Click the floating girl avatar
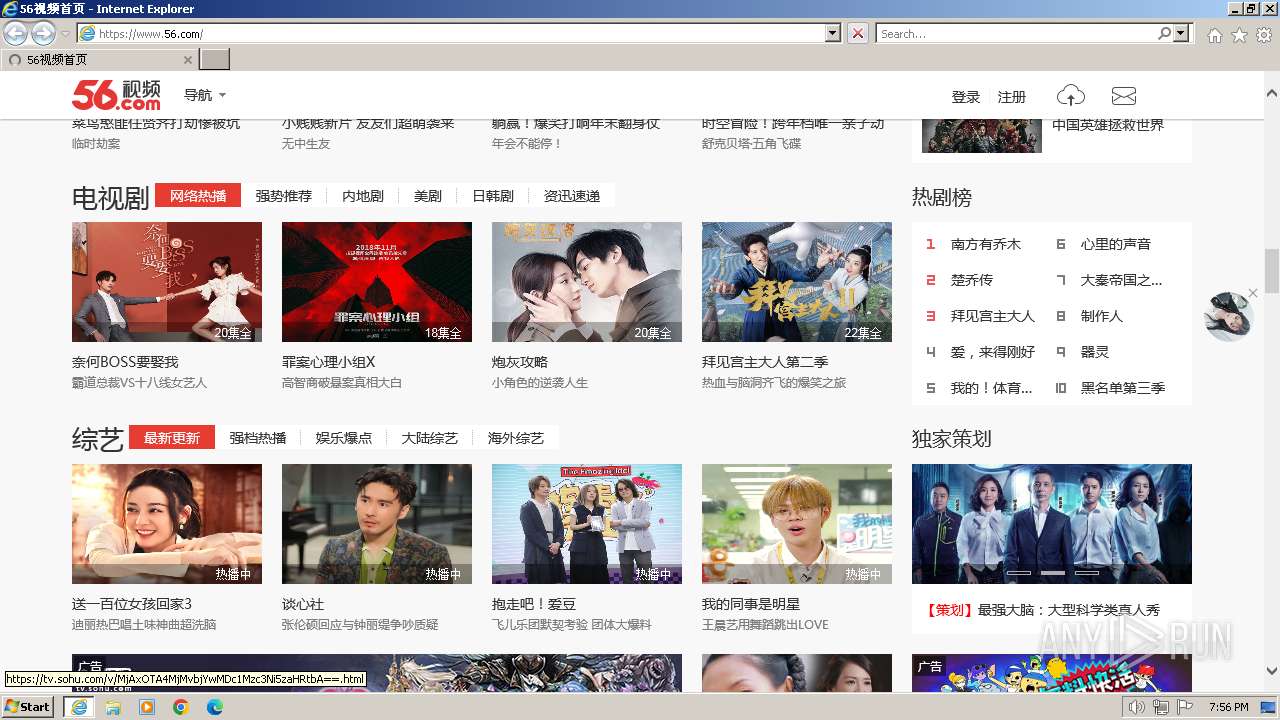 [1228, 317]
